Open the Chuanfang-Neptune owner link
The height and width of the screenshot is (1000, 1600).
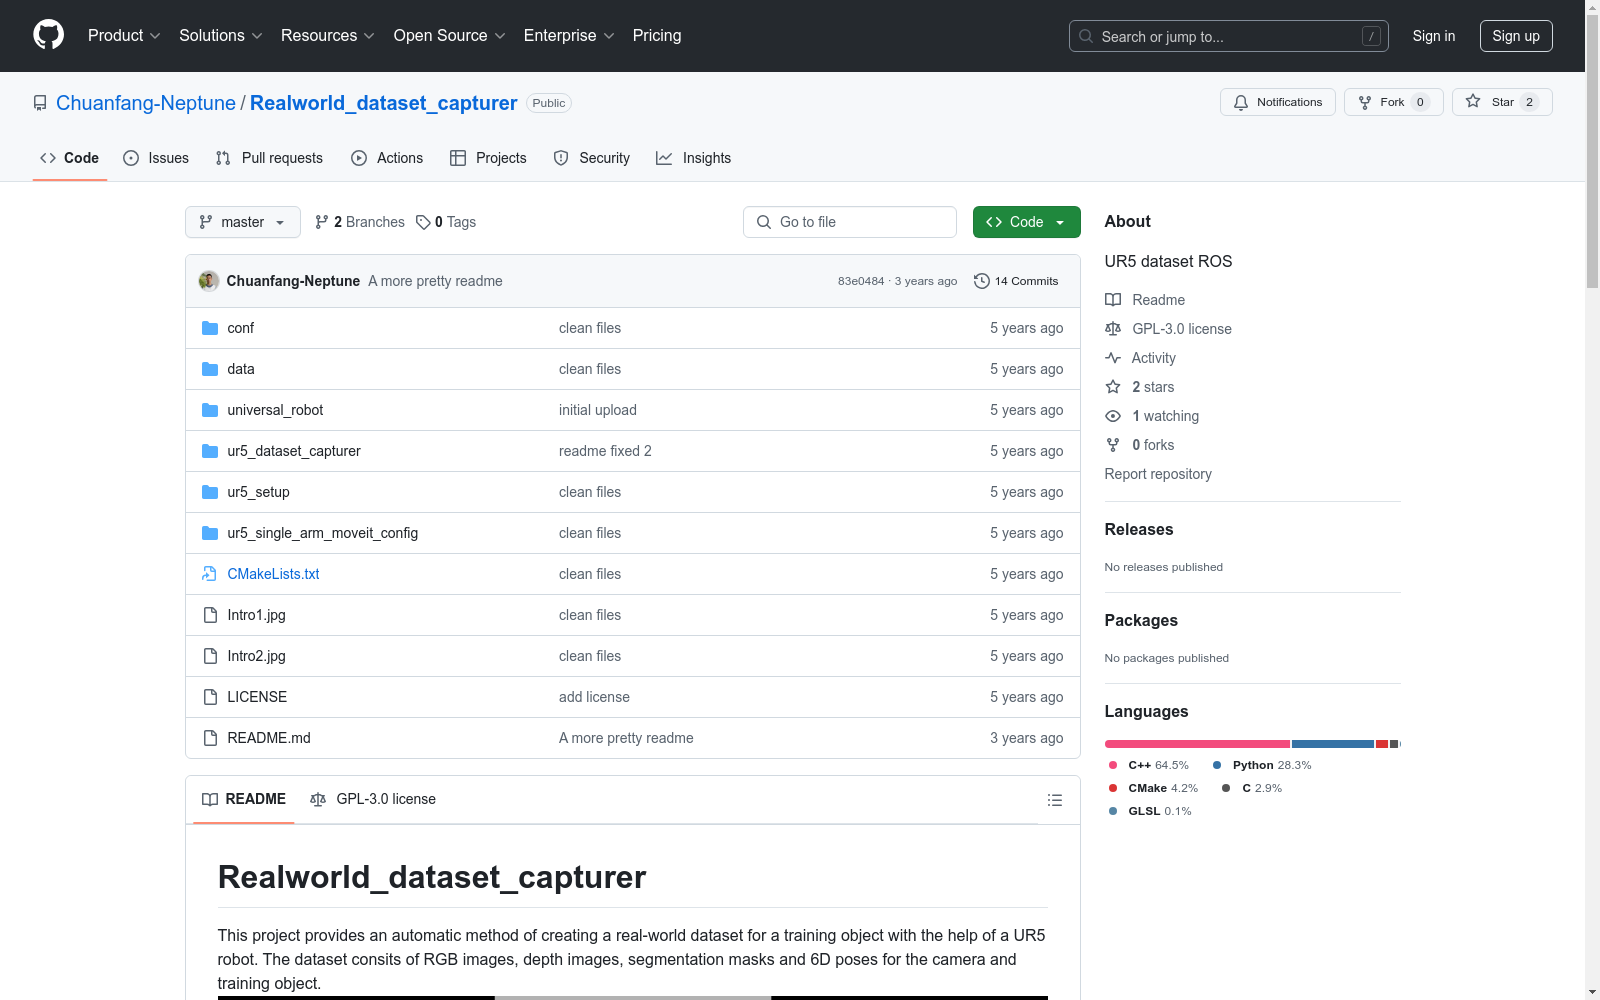146,103
